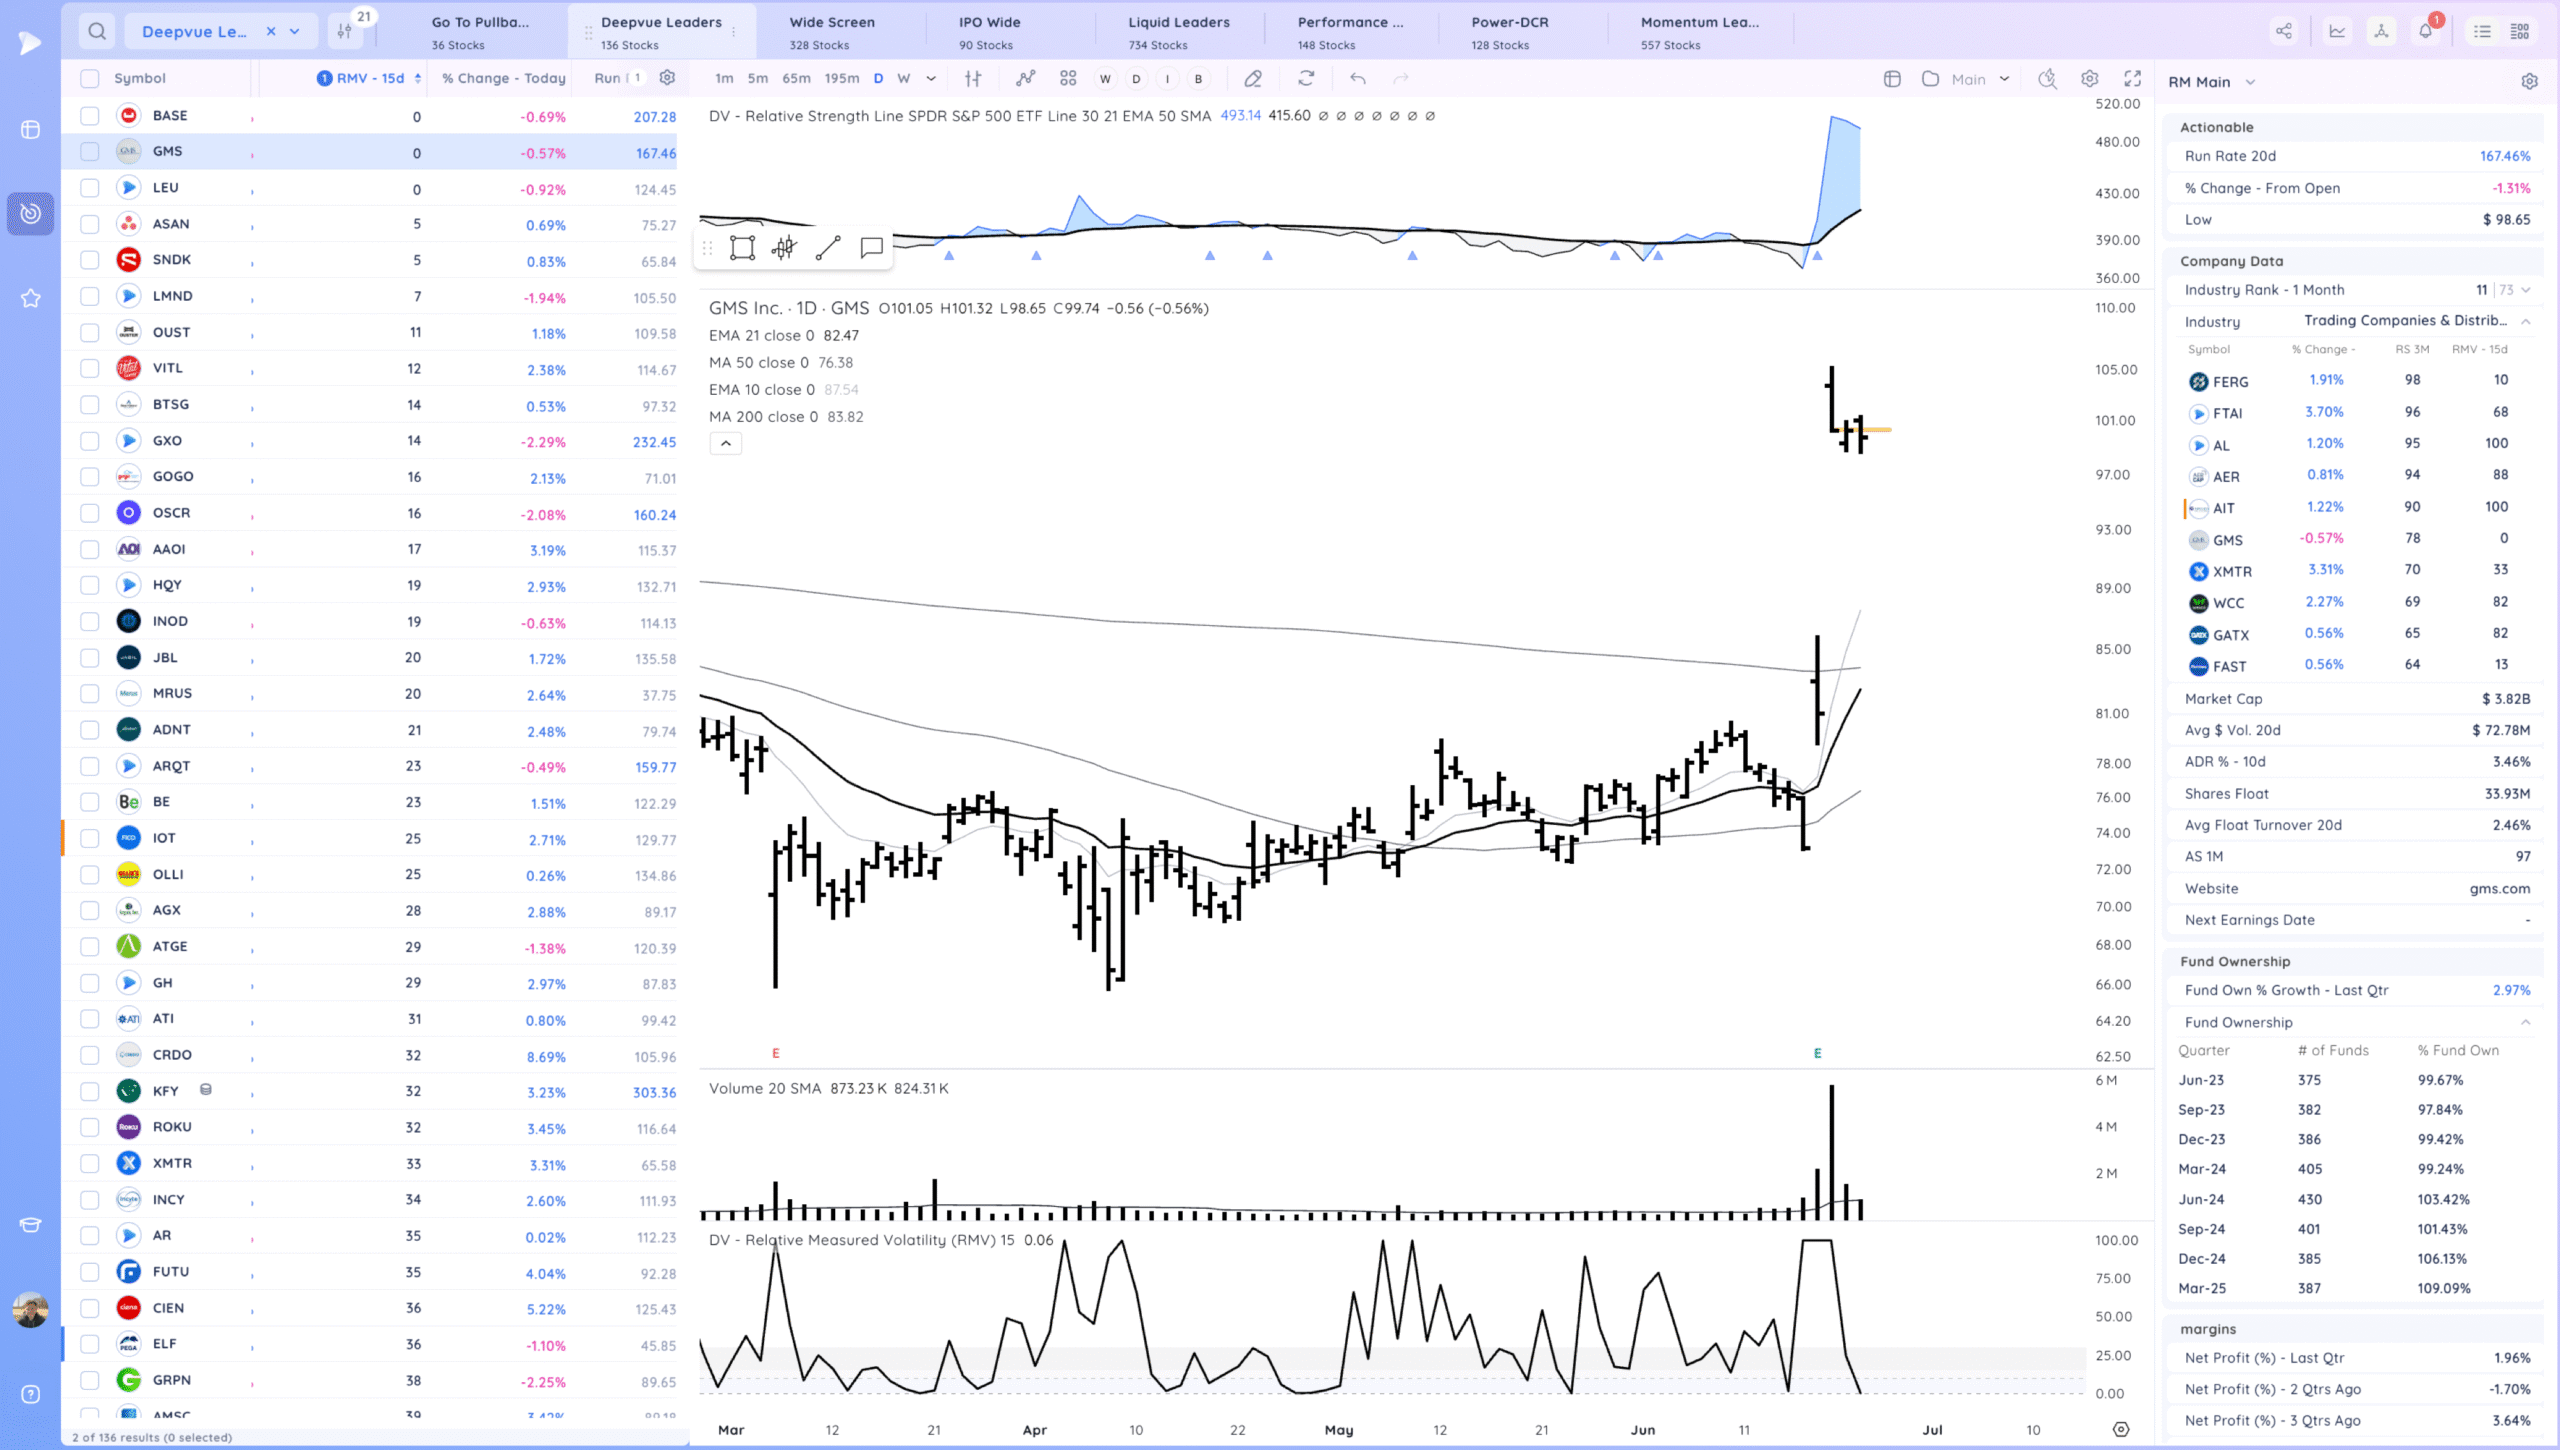Select the 195m timeframe button

tap(841, 78)
